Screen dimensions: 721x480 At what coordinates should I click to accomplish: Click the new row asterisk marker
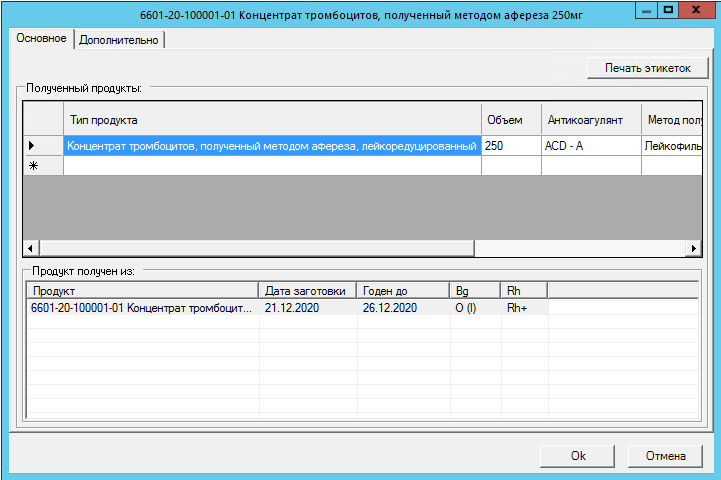[33, 166]
